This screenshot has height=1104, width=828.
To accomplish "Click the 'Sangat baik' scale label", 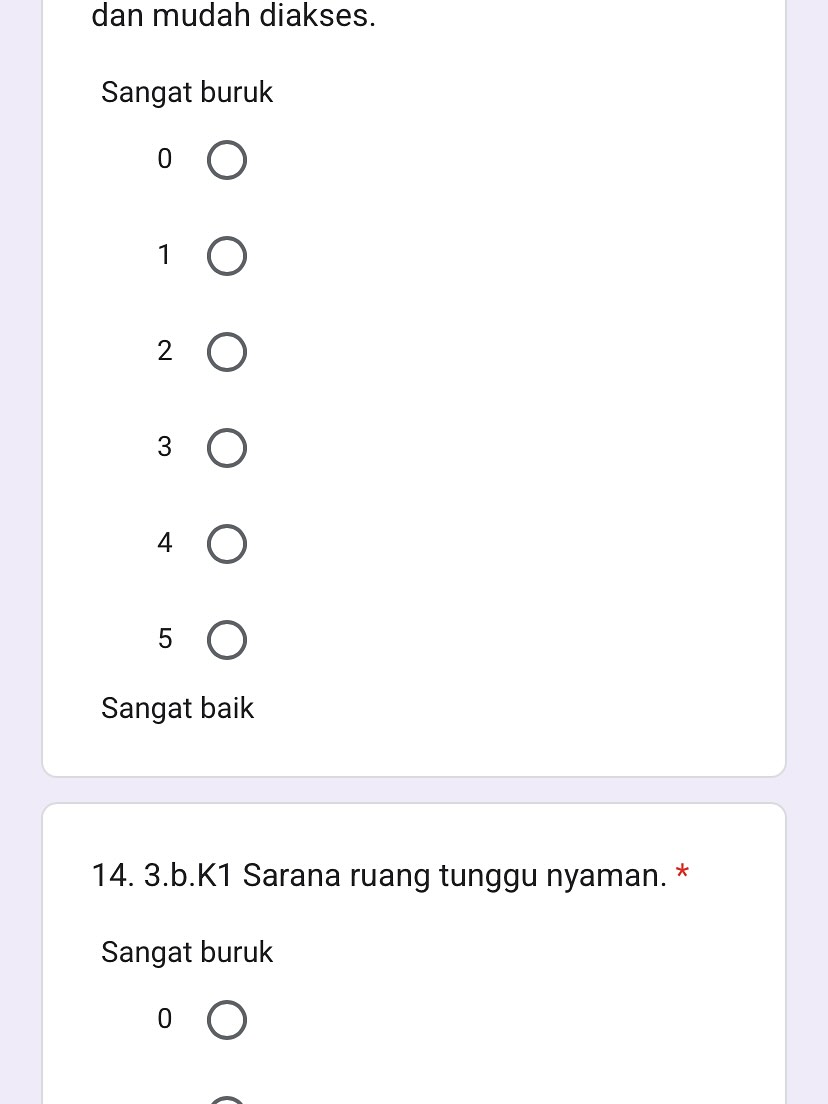I will [x=178, y=709].
